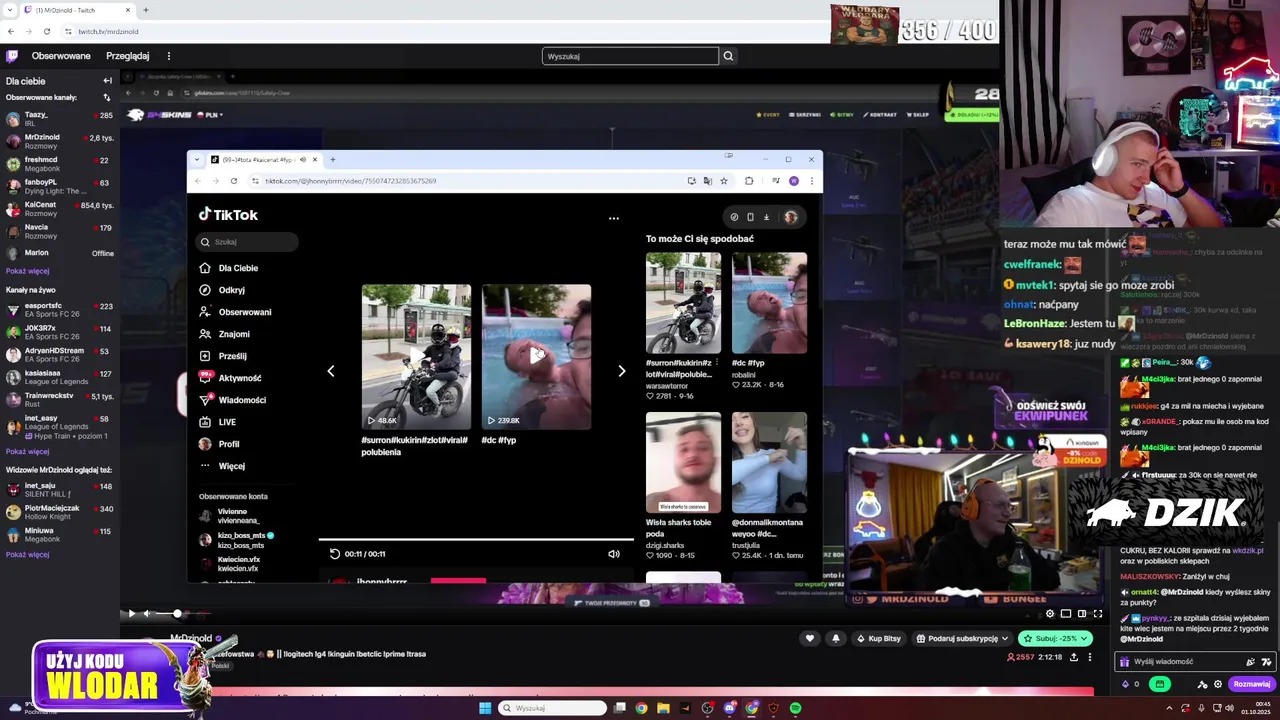Follow channel with the heart button
This screenshot has height=720, width=1280.
(x=811, y=638)
